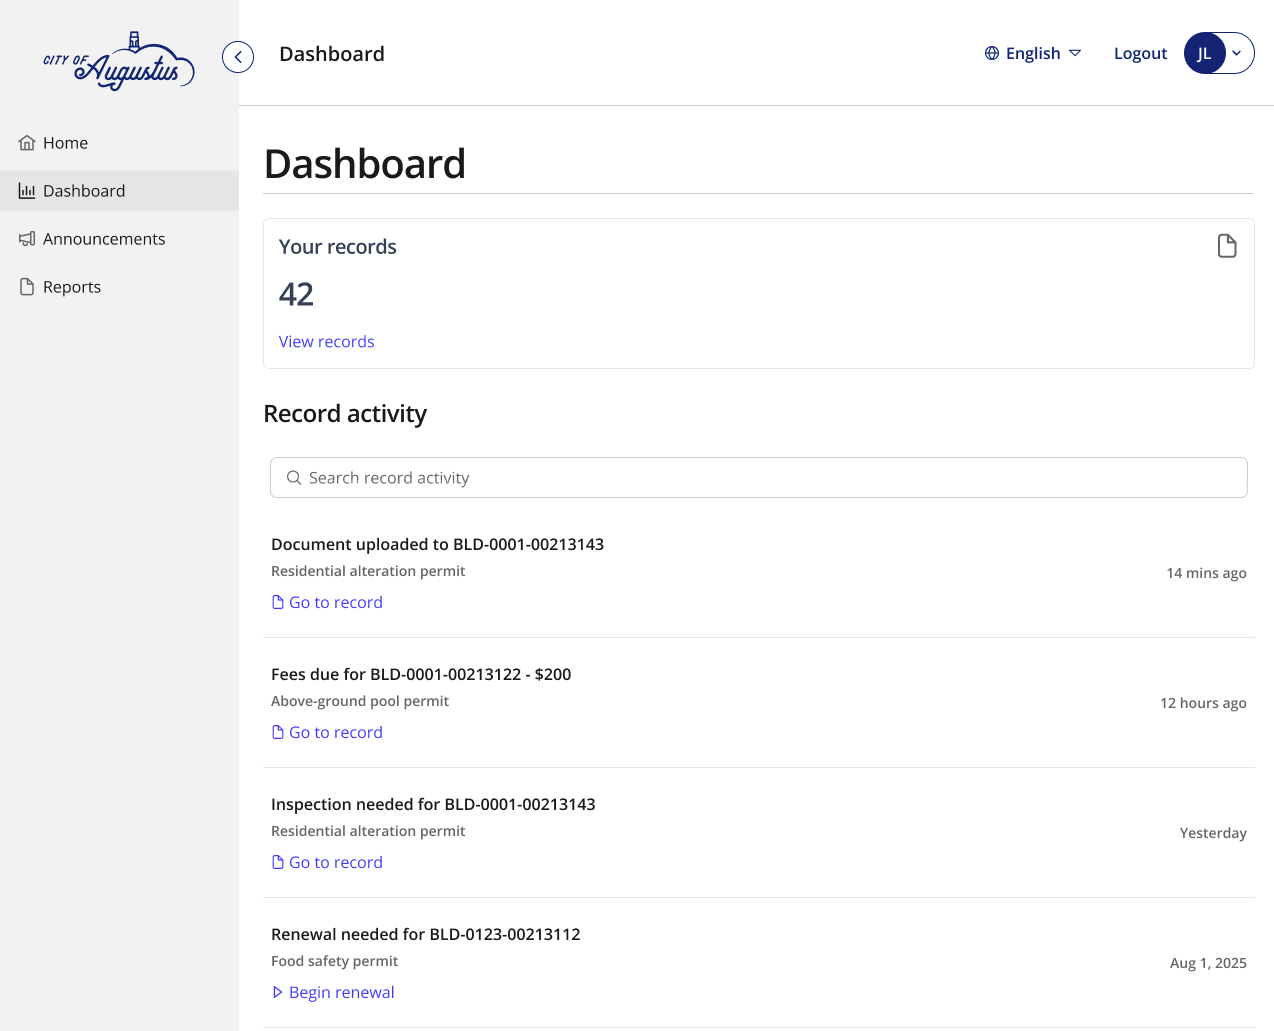Click the Home icon in sidebar
Image resolution: width=1274 pixels, height=1031 pixels.
tap(27, 142)
